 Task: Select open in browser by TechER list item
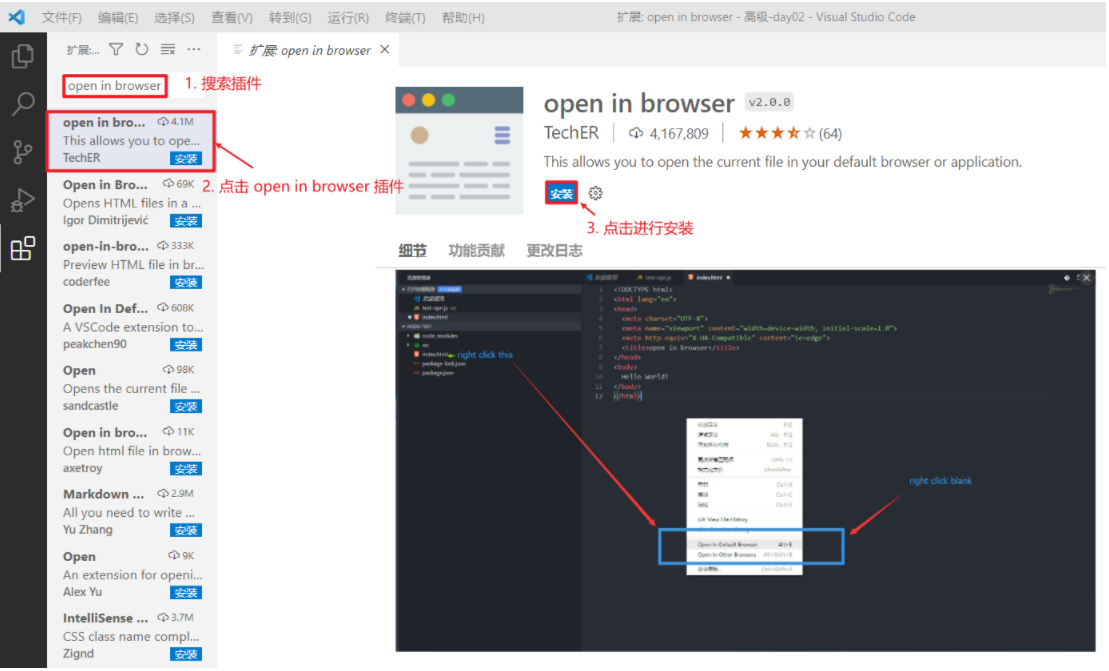point(132,140)
